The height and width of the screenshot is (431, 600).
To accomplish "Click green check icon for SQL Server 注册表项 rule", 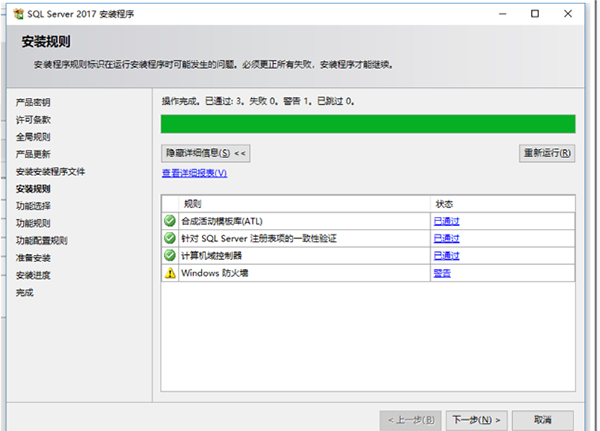I will point(170,238).
